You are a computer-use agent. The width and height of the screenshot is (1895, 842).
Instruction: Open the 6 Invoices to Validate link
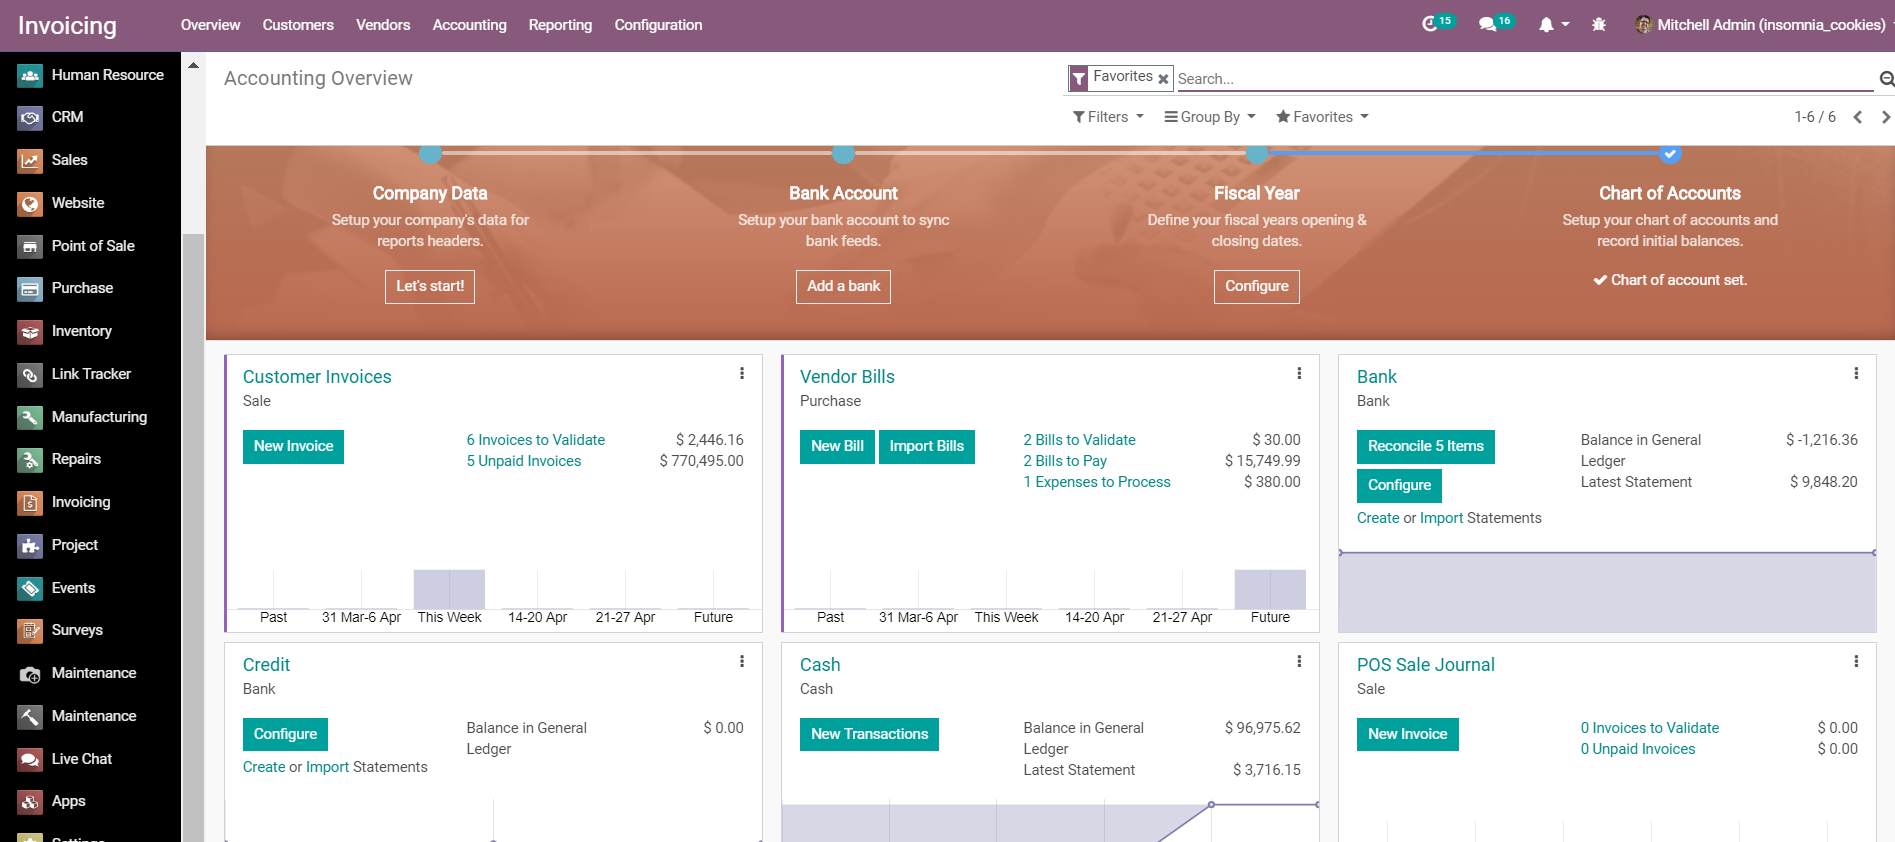(535, 440)
